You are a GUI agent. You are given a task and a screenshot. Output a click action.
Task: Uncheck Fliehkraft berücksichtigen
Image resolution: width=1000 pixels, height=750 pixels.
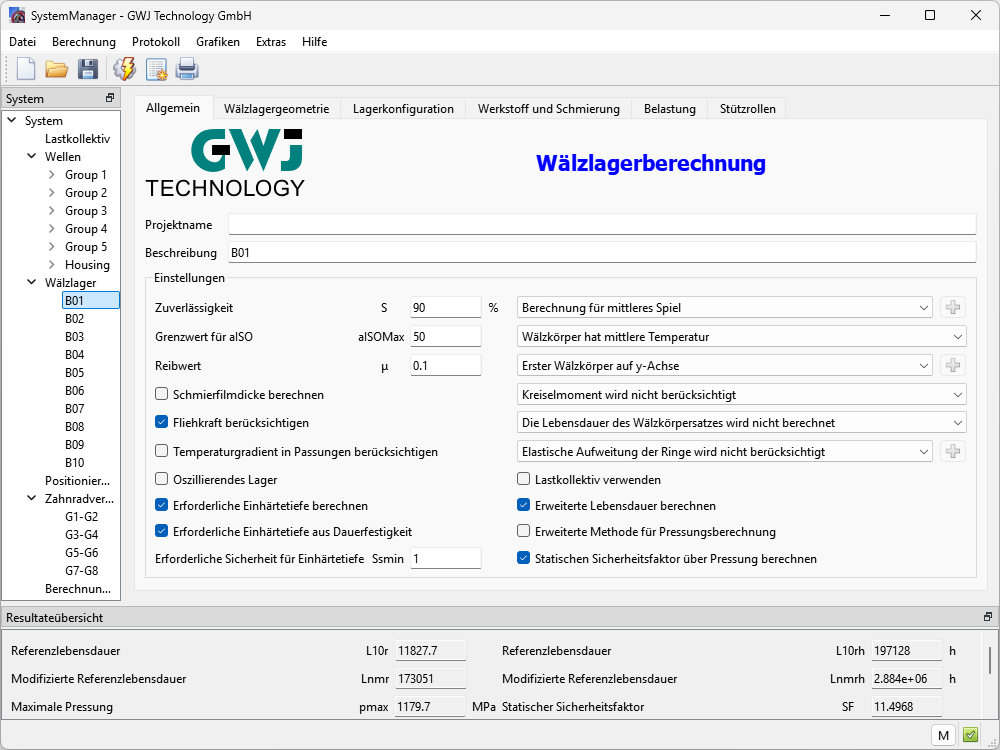click(x=162, y=423)
